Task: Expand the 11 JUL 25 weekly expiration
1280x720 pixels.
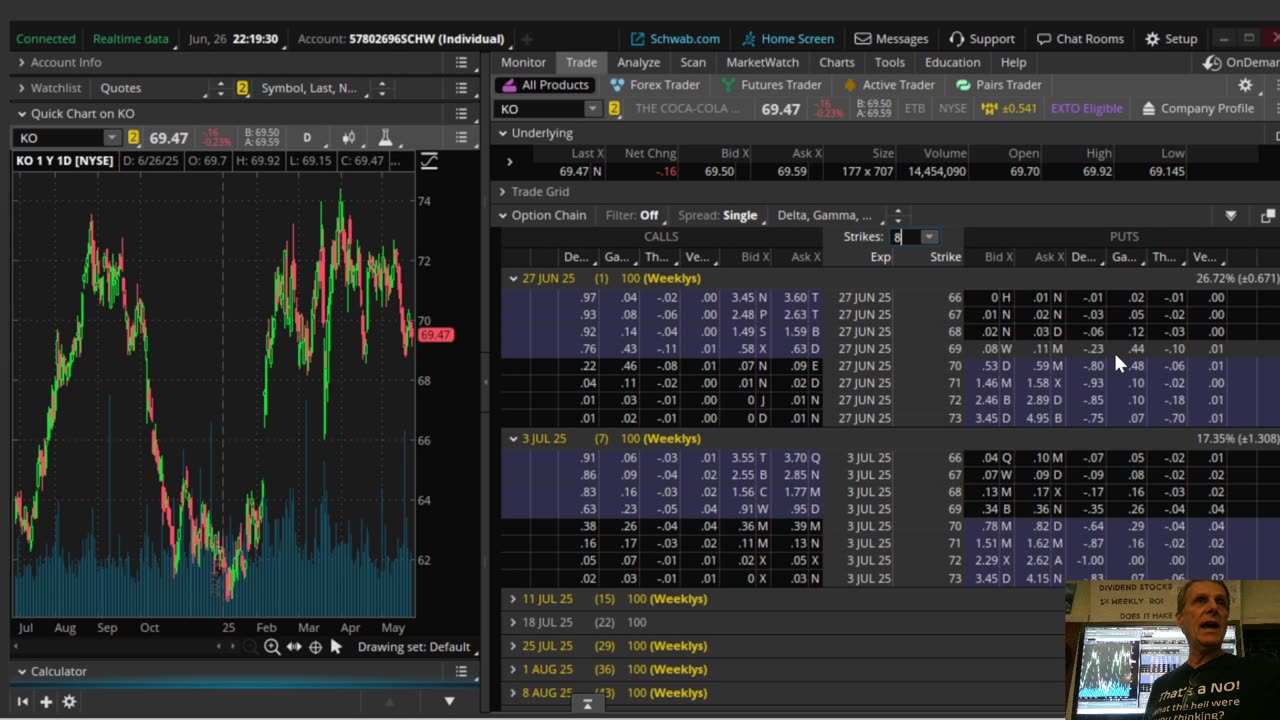Action: [x=513, y=599]
